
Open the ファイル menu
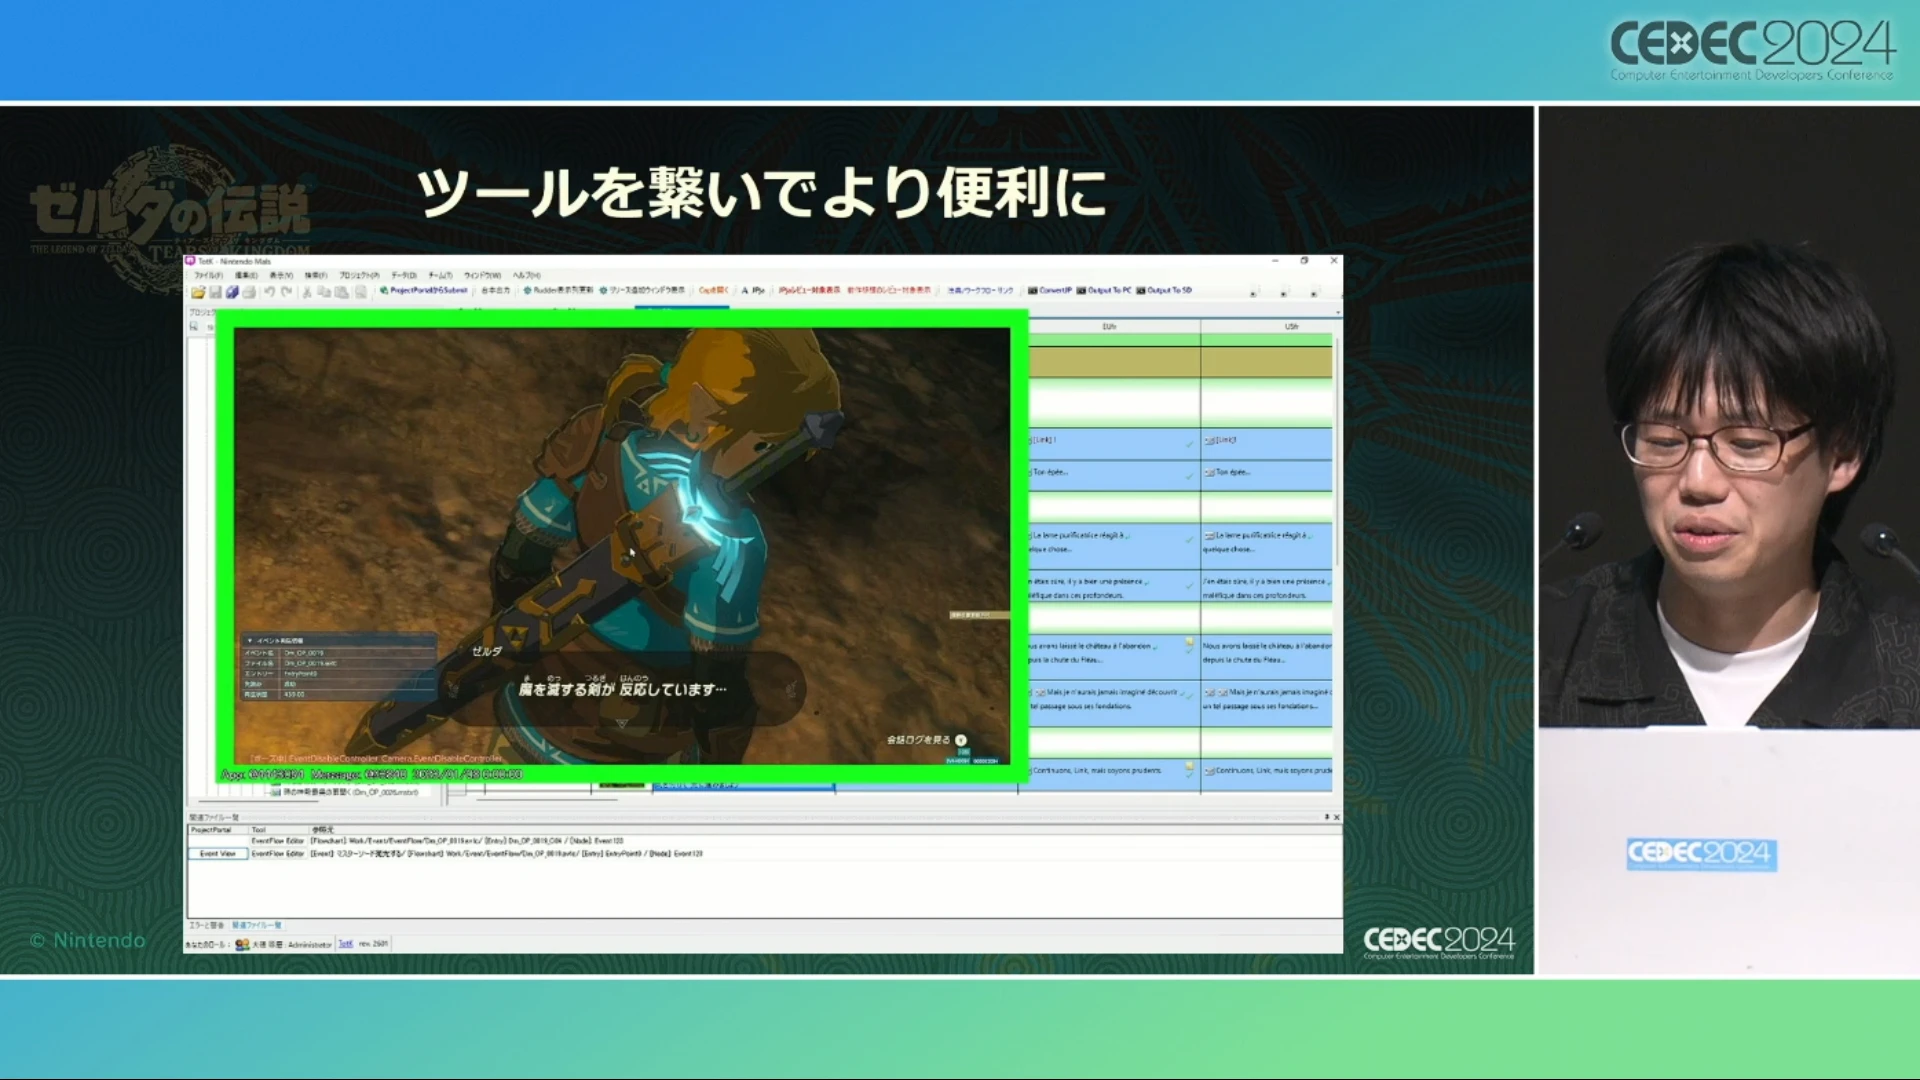pyautogui.click(x=208, y=275)
